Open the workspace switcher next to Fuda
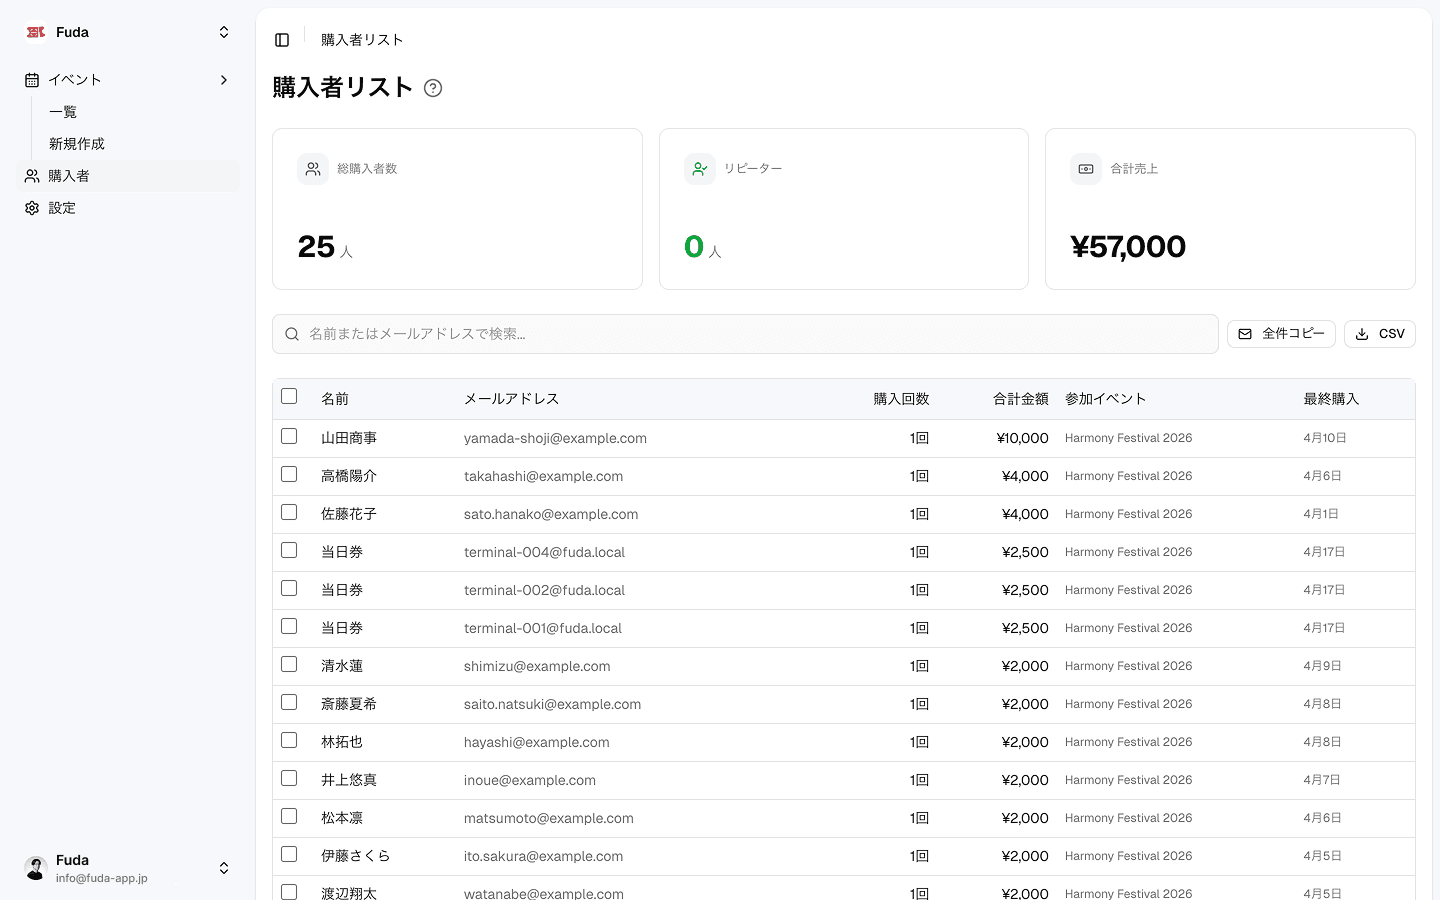This screenshot has height=900, width=1440. click(x=223, y=31)
